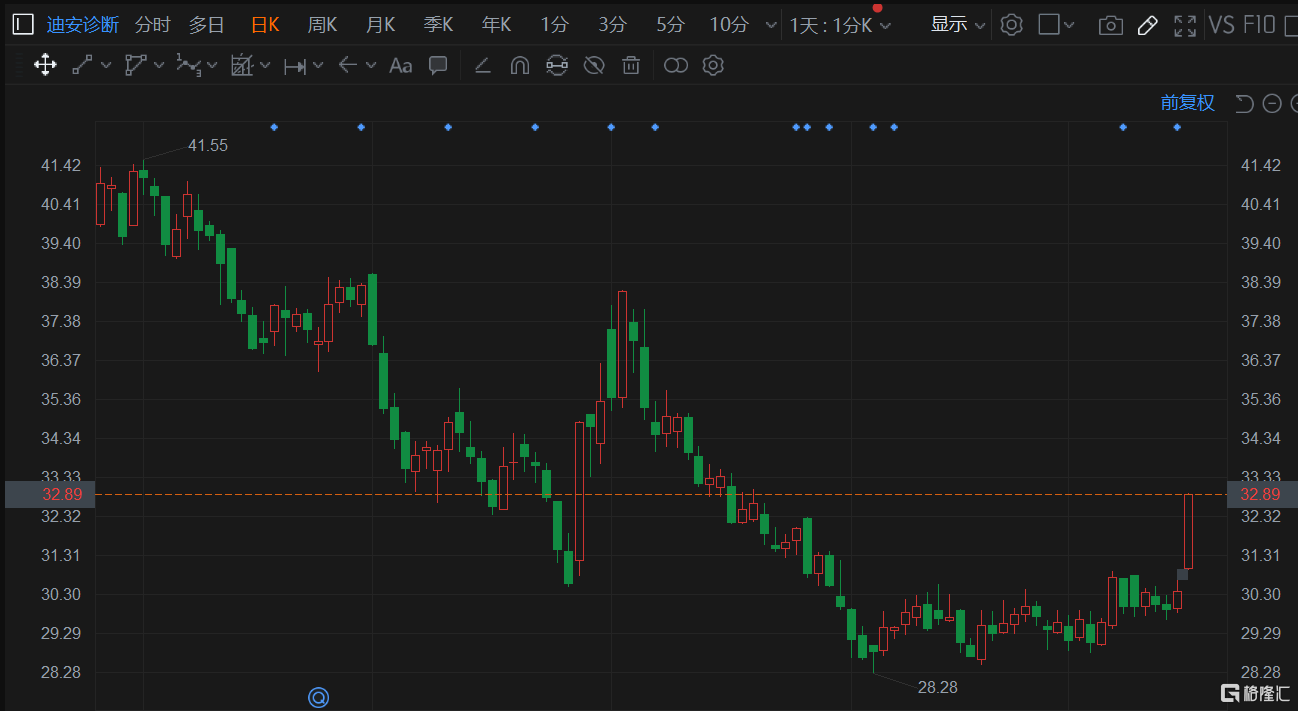This screenshot has height=711, width=1298.
Task: Select the 日K daily candlestick tab
Action: click(265, 25)
